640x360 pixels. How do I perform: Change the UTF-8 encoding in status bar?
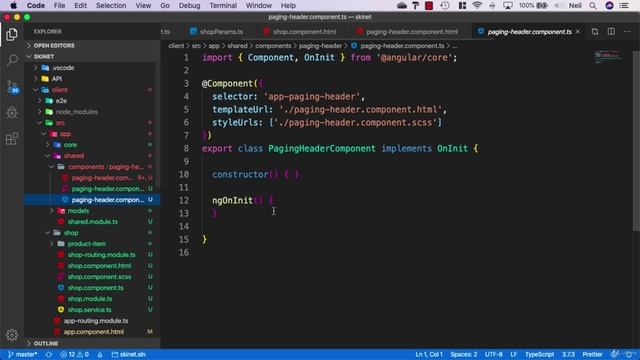coord(493,354)
